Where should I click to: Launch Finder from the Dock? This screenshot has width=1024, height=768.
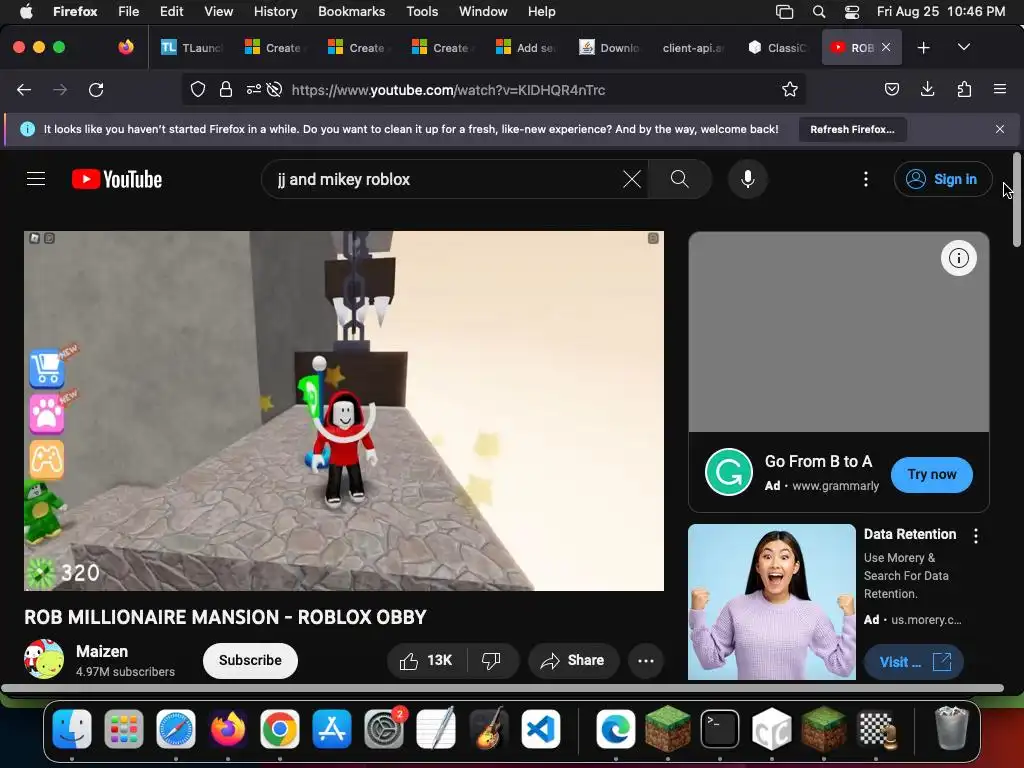click(x=72, y=729)
